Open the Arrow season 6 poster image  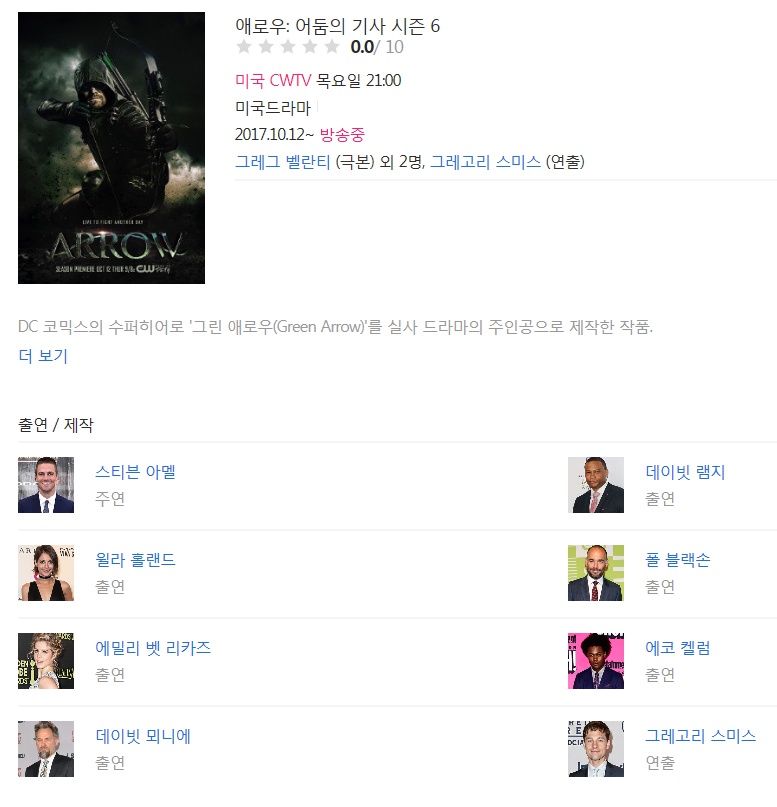pos(111,148)
